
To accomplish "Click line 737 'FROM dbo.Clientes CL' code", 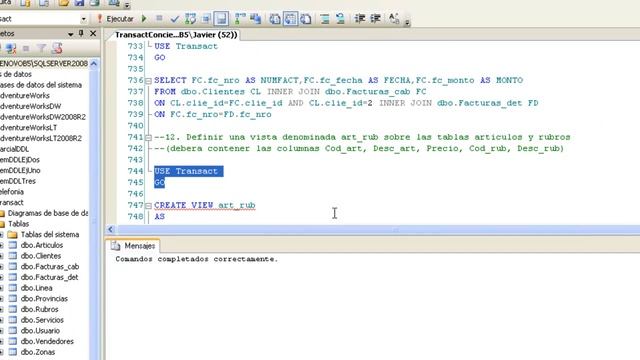I will click(x=207, y=92).
